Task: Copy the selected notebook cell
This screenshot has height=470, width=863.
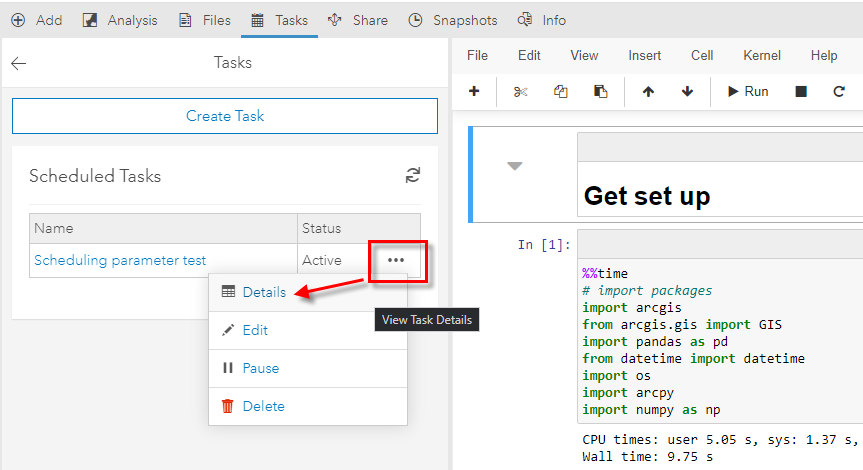Action: pos(560,92)
